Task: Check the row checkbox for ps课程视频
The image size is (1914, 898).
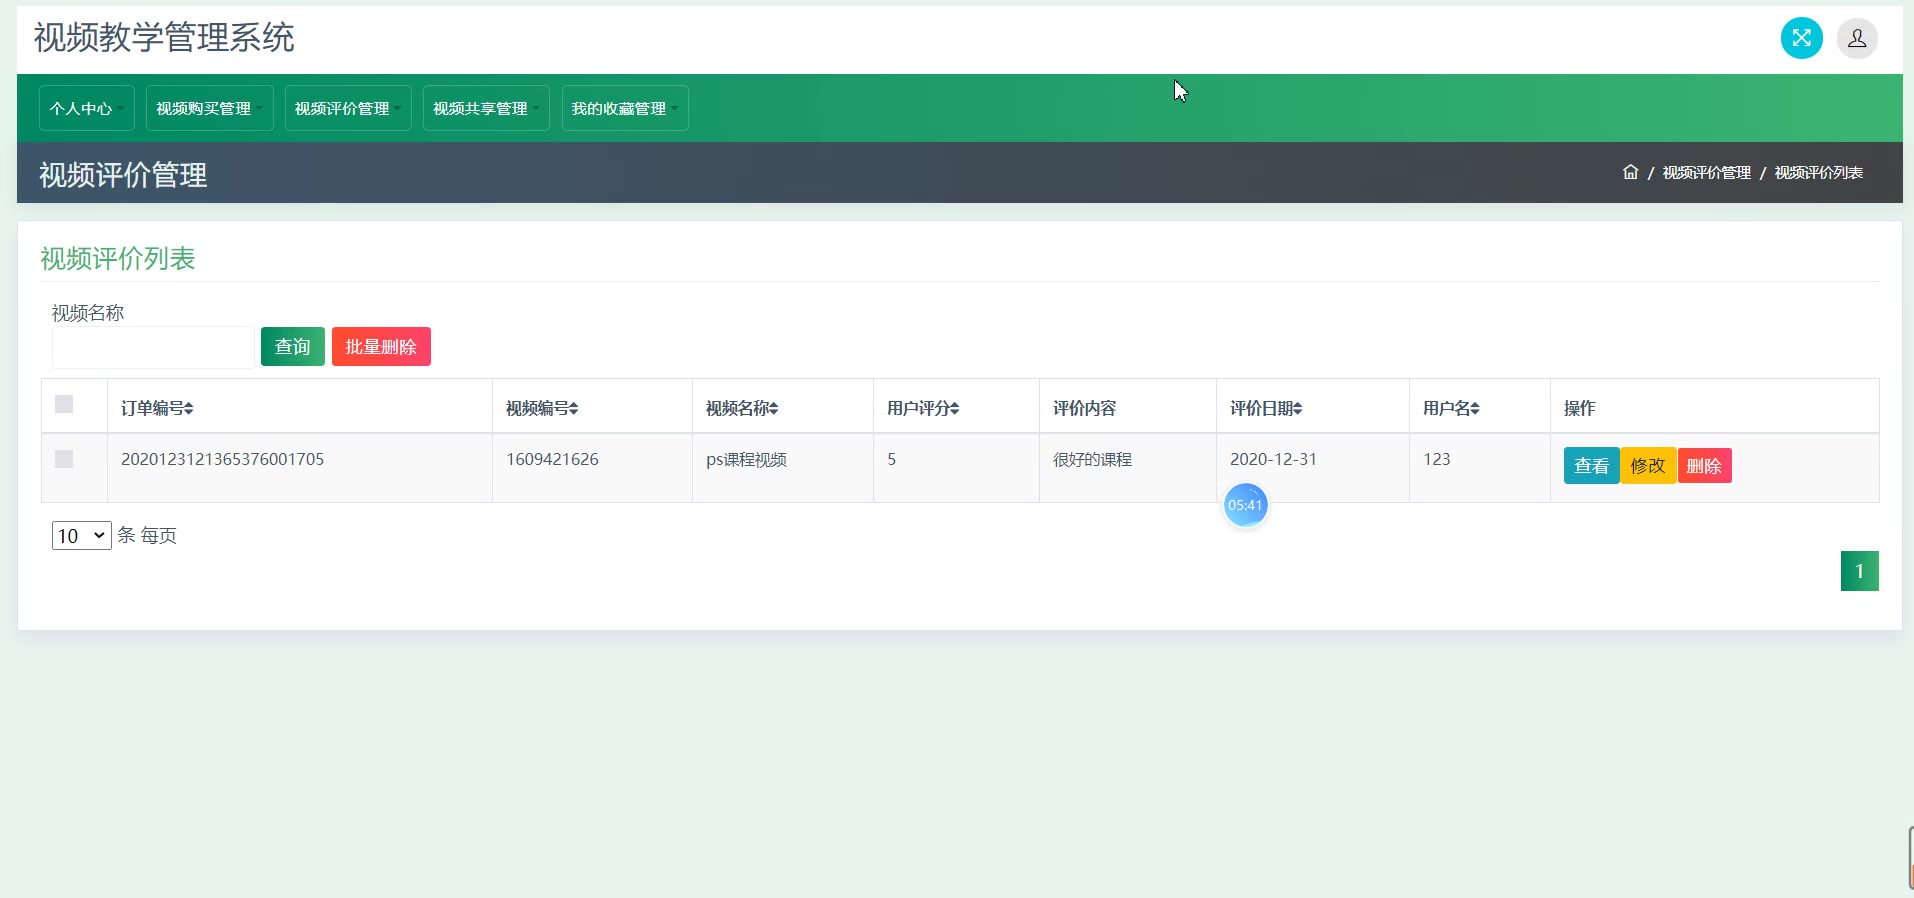Action: pyautogui.click(x=64, y=459)
